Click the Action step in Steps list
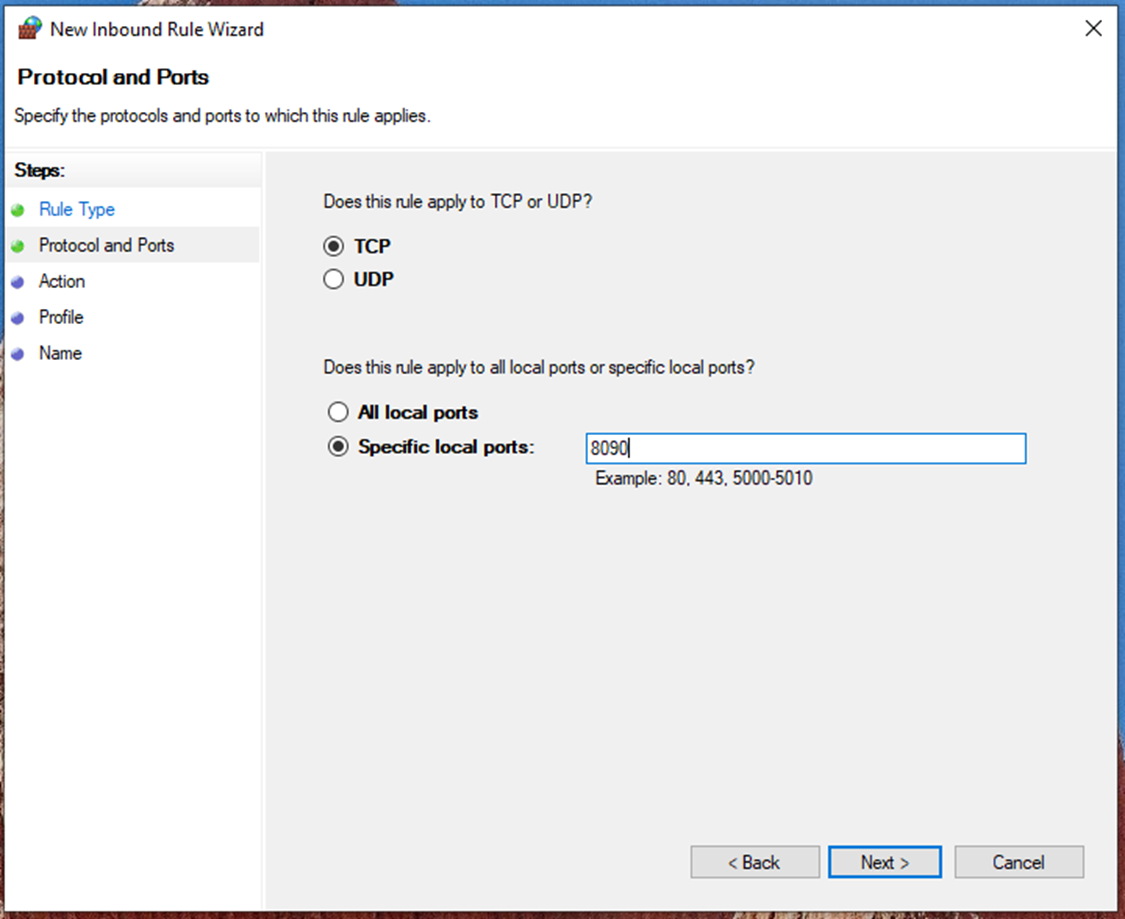Image resolution: width=1125 pixels, height=919 pixels. [62, 281]
